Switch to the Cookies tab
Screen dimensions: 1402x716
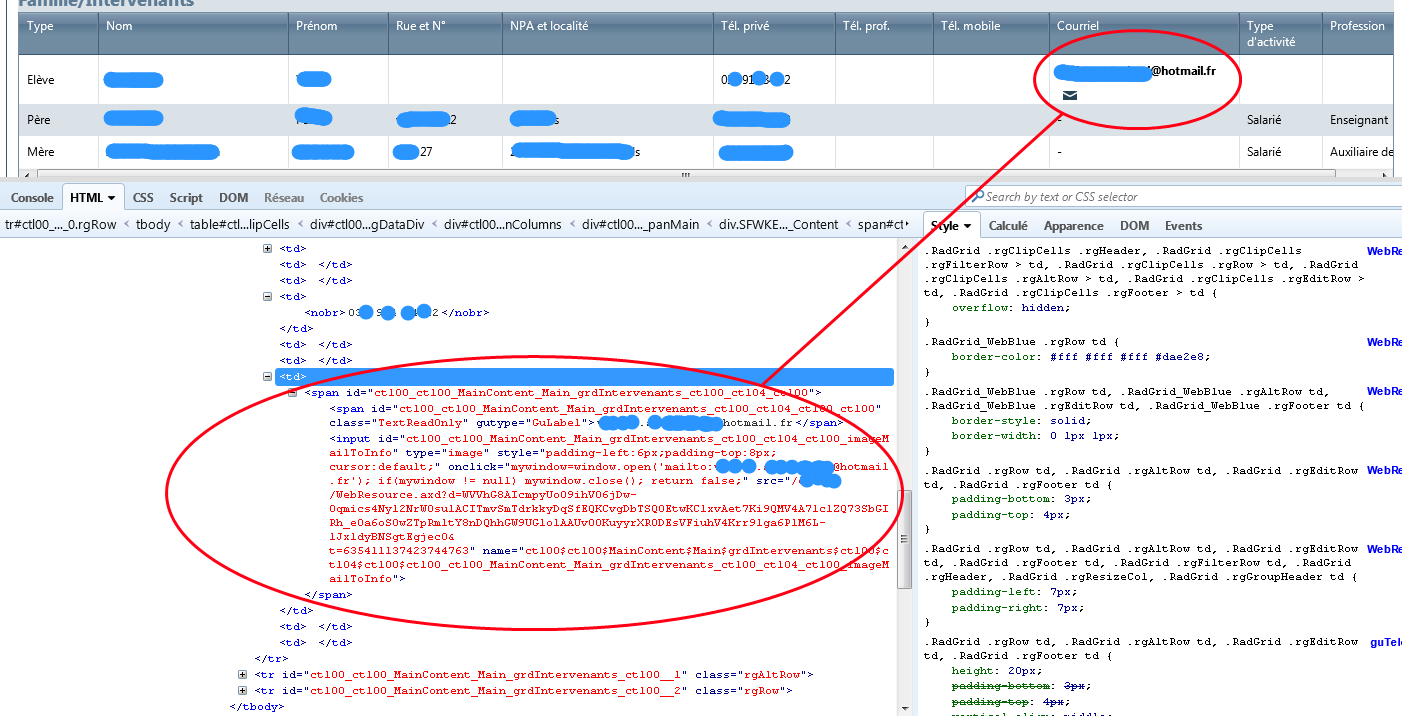[x=341, y=198]
